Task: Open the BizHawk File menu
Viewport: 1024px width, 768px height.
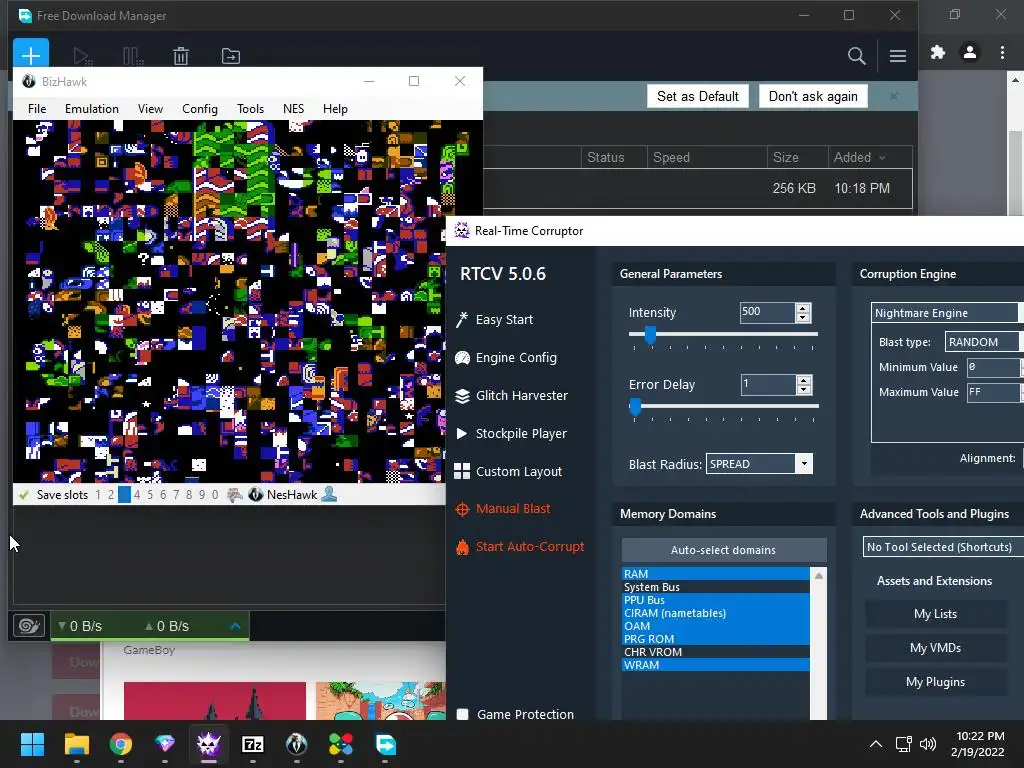Action: tap(37, 108)
